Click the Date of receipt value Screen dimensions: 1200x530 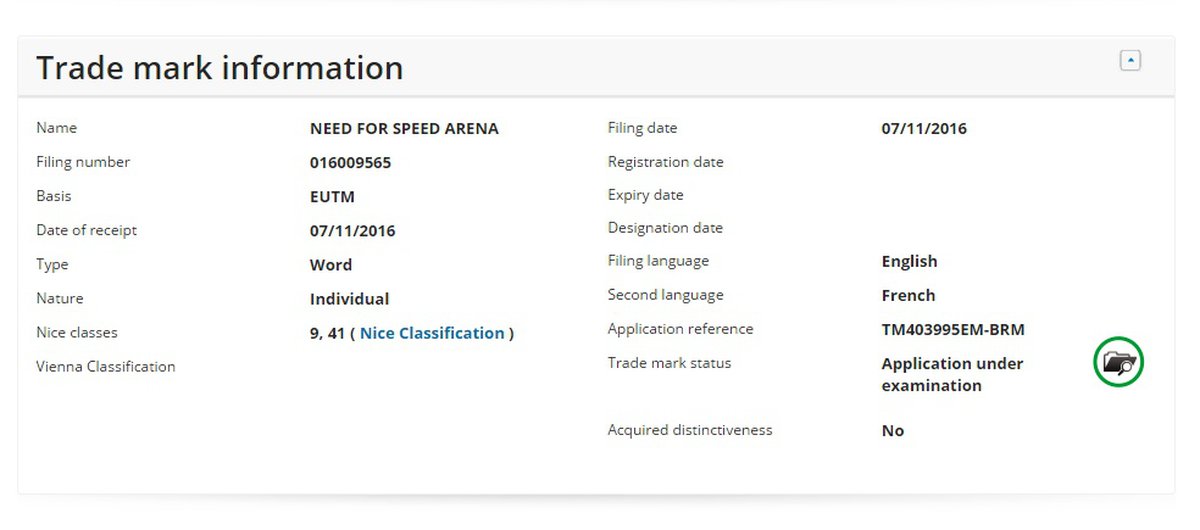pyautogui.click(x=352, y=231)
